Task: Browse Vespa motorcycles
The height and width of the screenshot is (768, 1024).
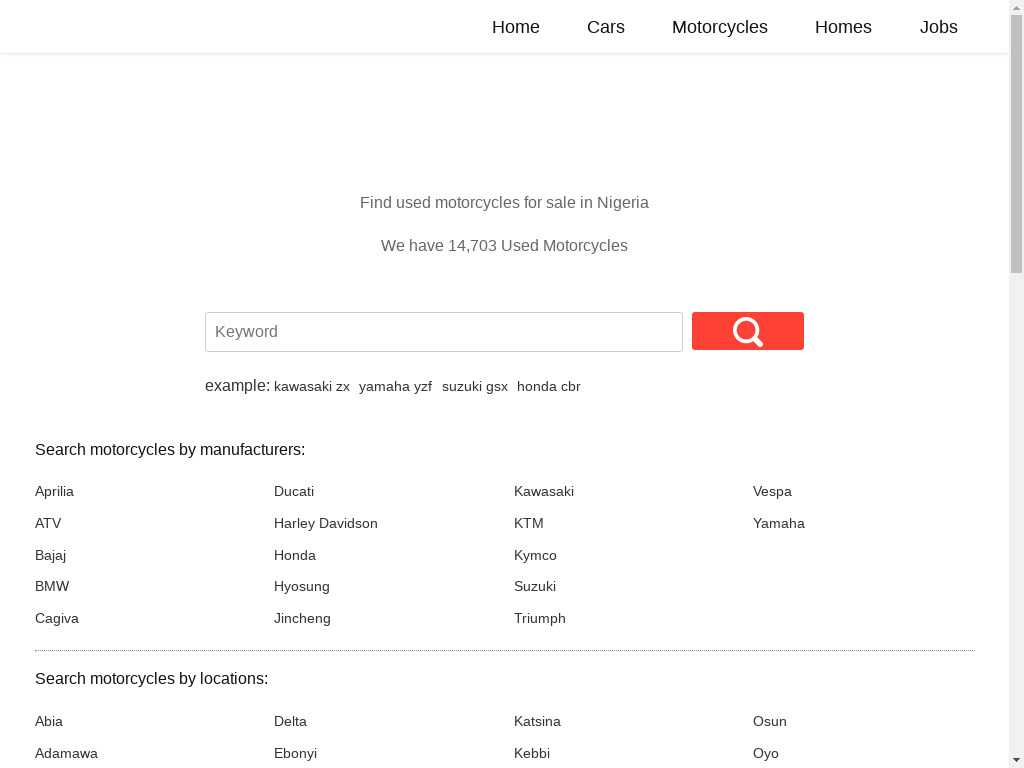Action: point(772,491)
